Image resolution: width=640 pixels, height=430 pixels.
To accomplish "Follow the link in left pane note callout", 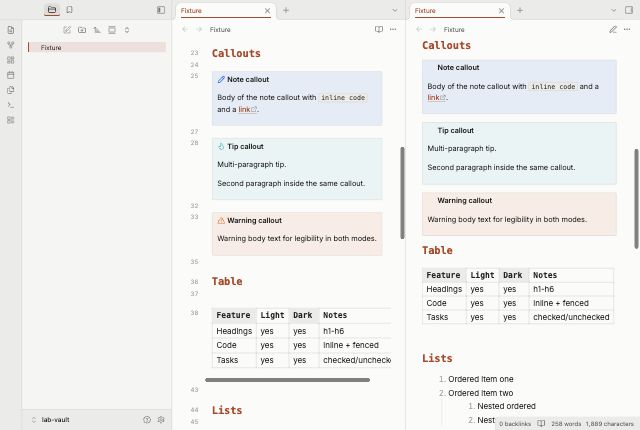I will 244,109.
